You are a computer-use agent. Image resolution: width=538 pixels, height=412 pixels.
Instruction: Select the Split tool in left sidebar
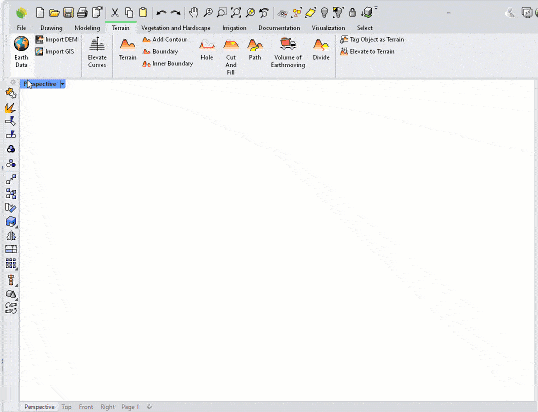click(x=11, y=135)
